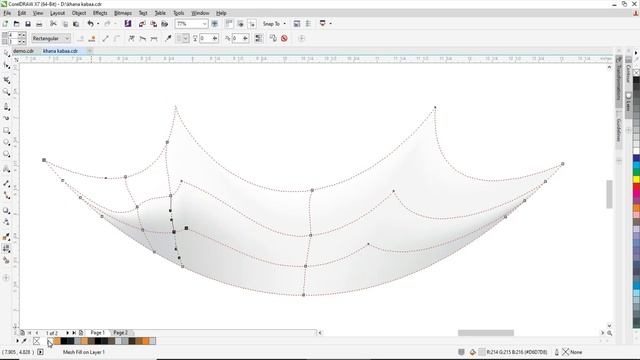
Task: Save the document with the Save icon
Action: [28, 24]
